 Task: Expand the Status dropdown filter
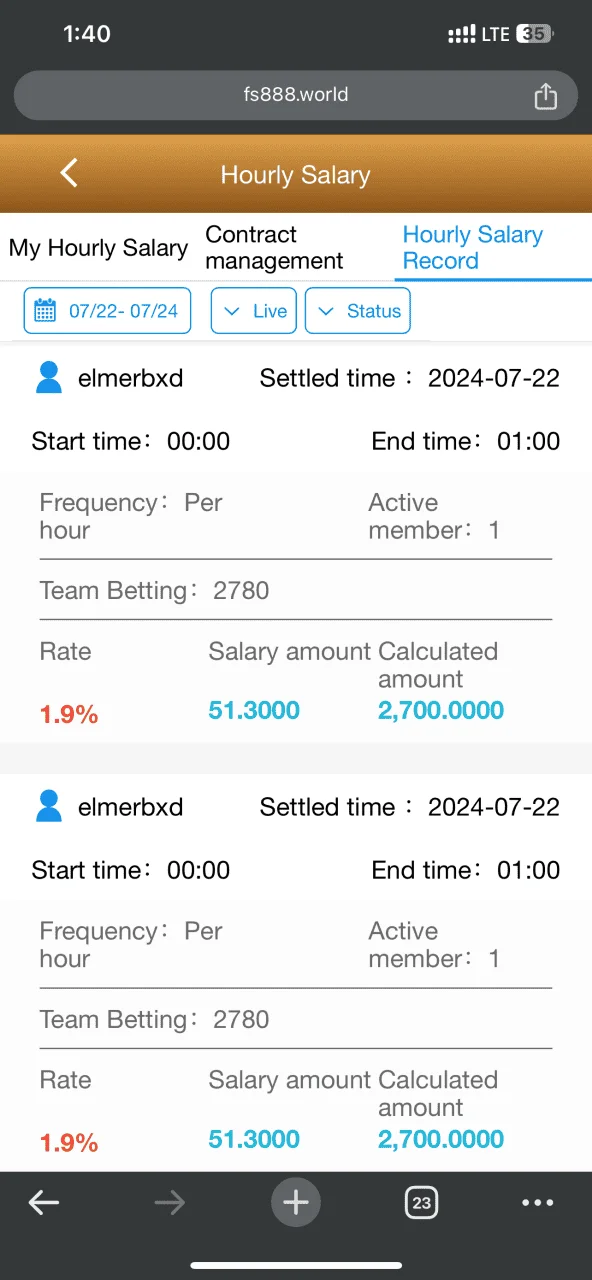[358, 311]
